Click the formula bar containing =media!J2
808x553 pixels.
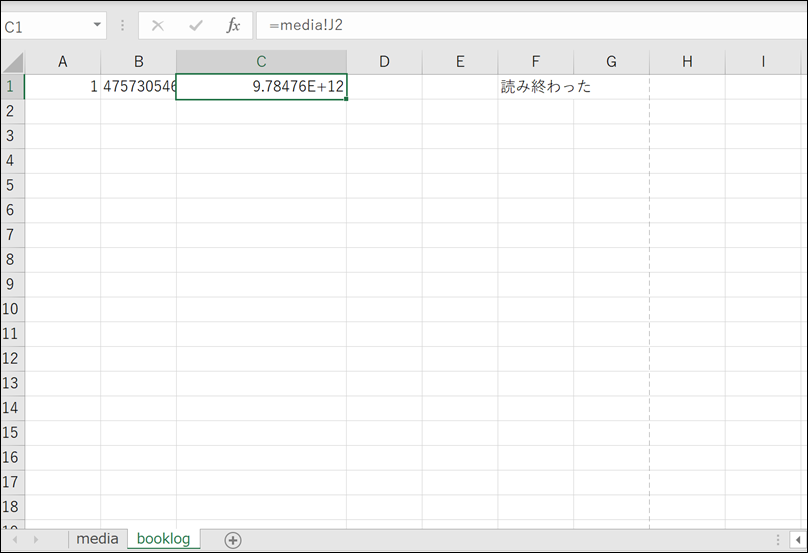pos(531,25)
